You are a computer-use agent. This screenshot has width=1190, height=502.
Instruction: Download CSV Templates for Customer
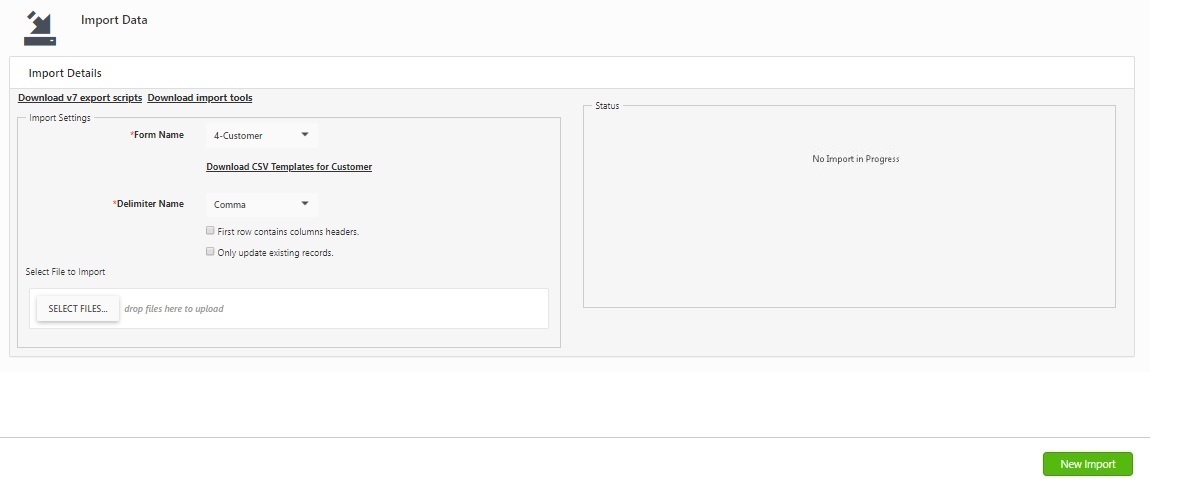(x=289, y=167)
